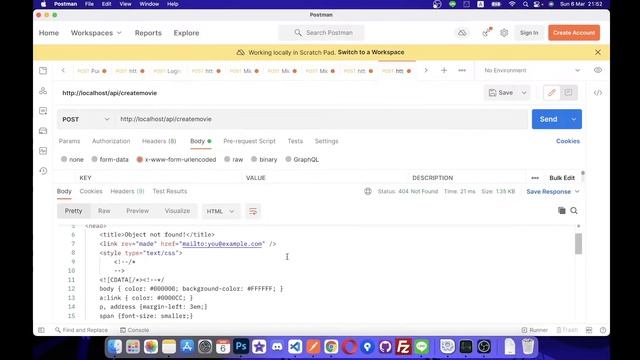Image resolution: width=640 pixels, height=360 pixels.
Task: Add a new request tab with plus icon
Action: tap(444, 71)
